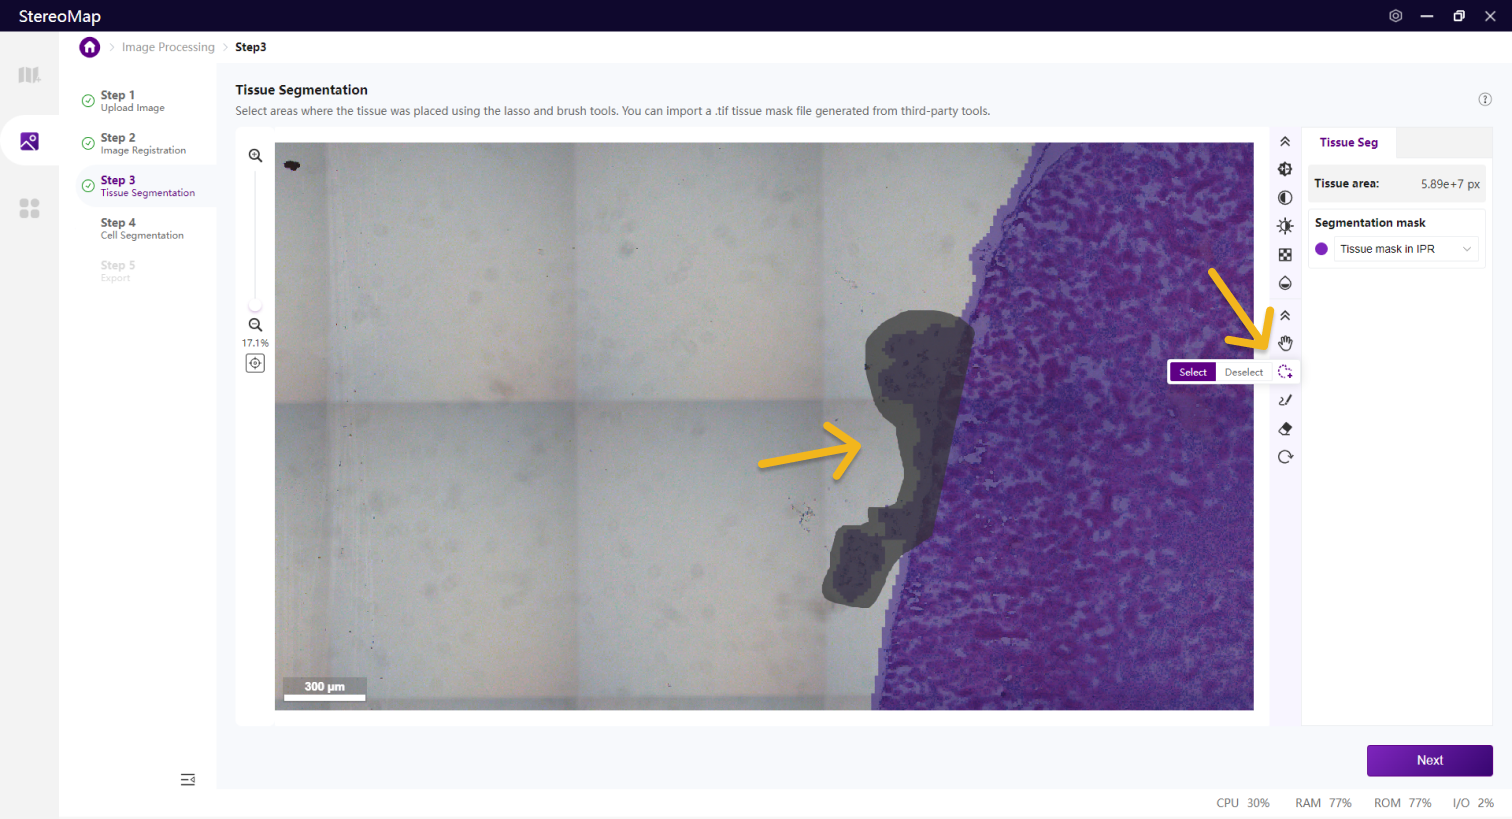Set lasso mode to Select
This screenshot has width=1512, height=819.
click(1192, 372)
